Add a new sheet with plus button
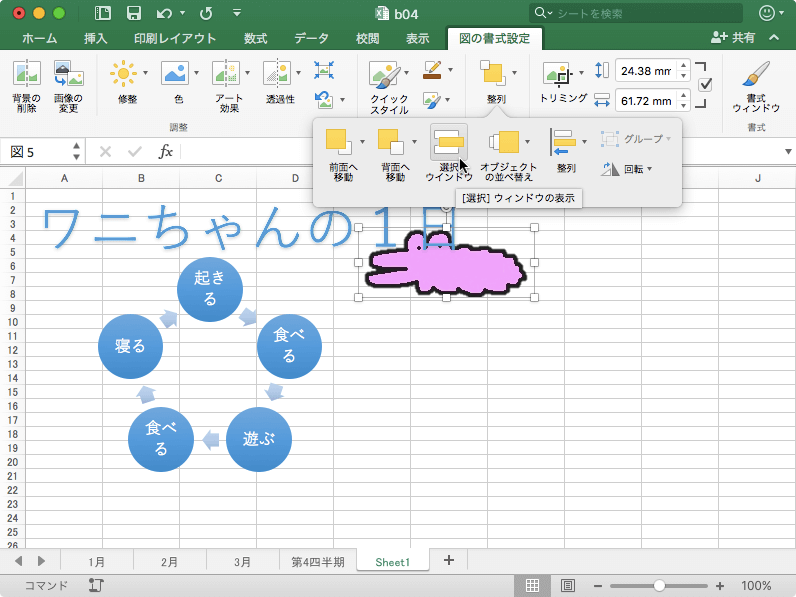Screen dimensions: 796x597 point(449,560)
